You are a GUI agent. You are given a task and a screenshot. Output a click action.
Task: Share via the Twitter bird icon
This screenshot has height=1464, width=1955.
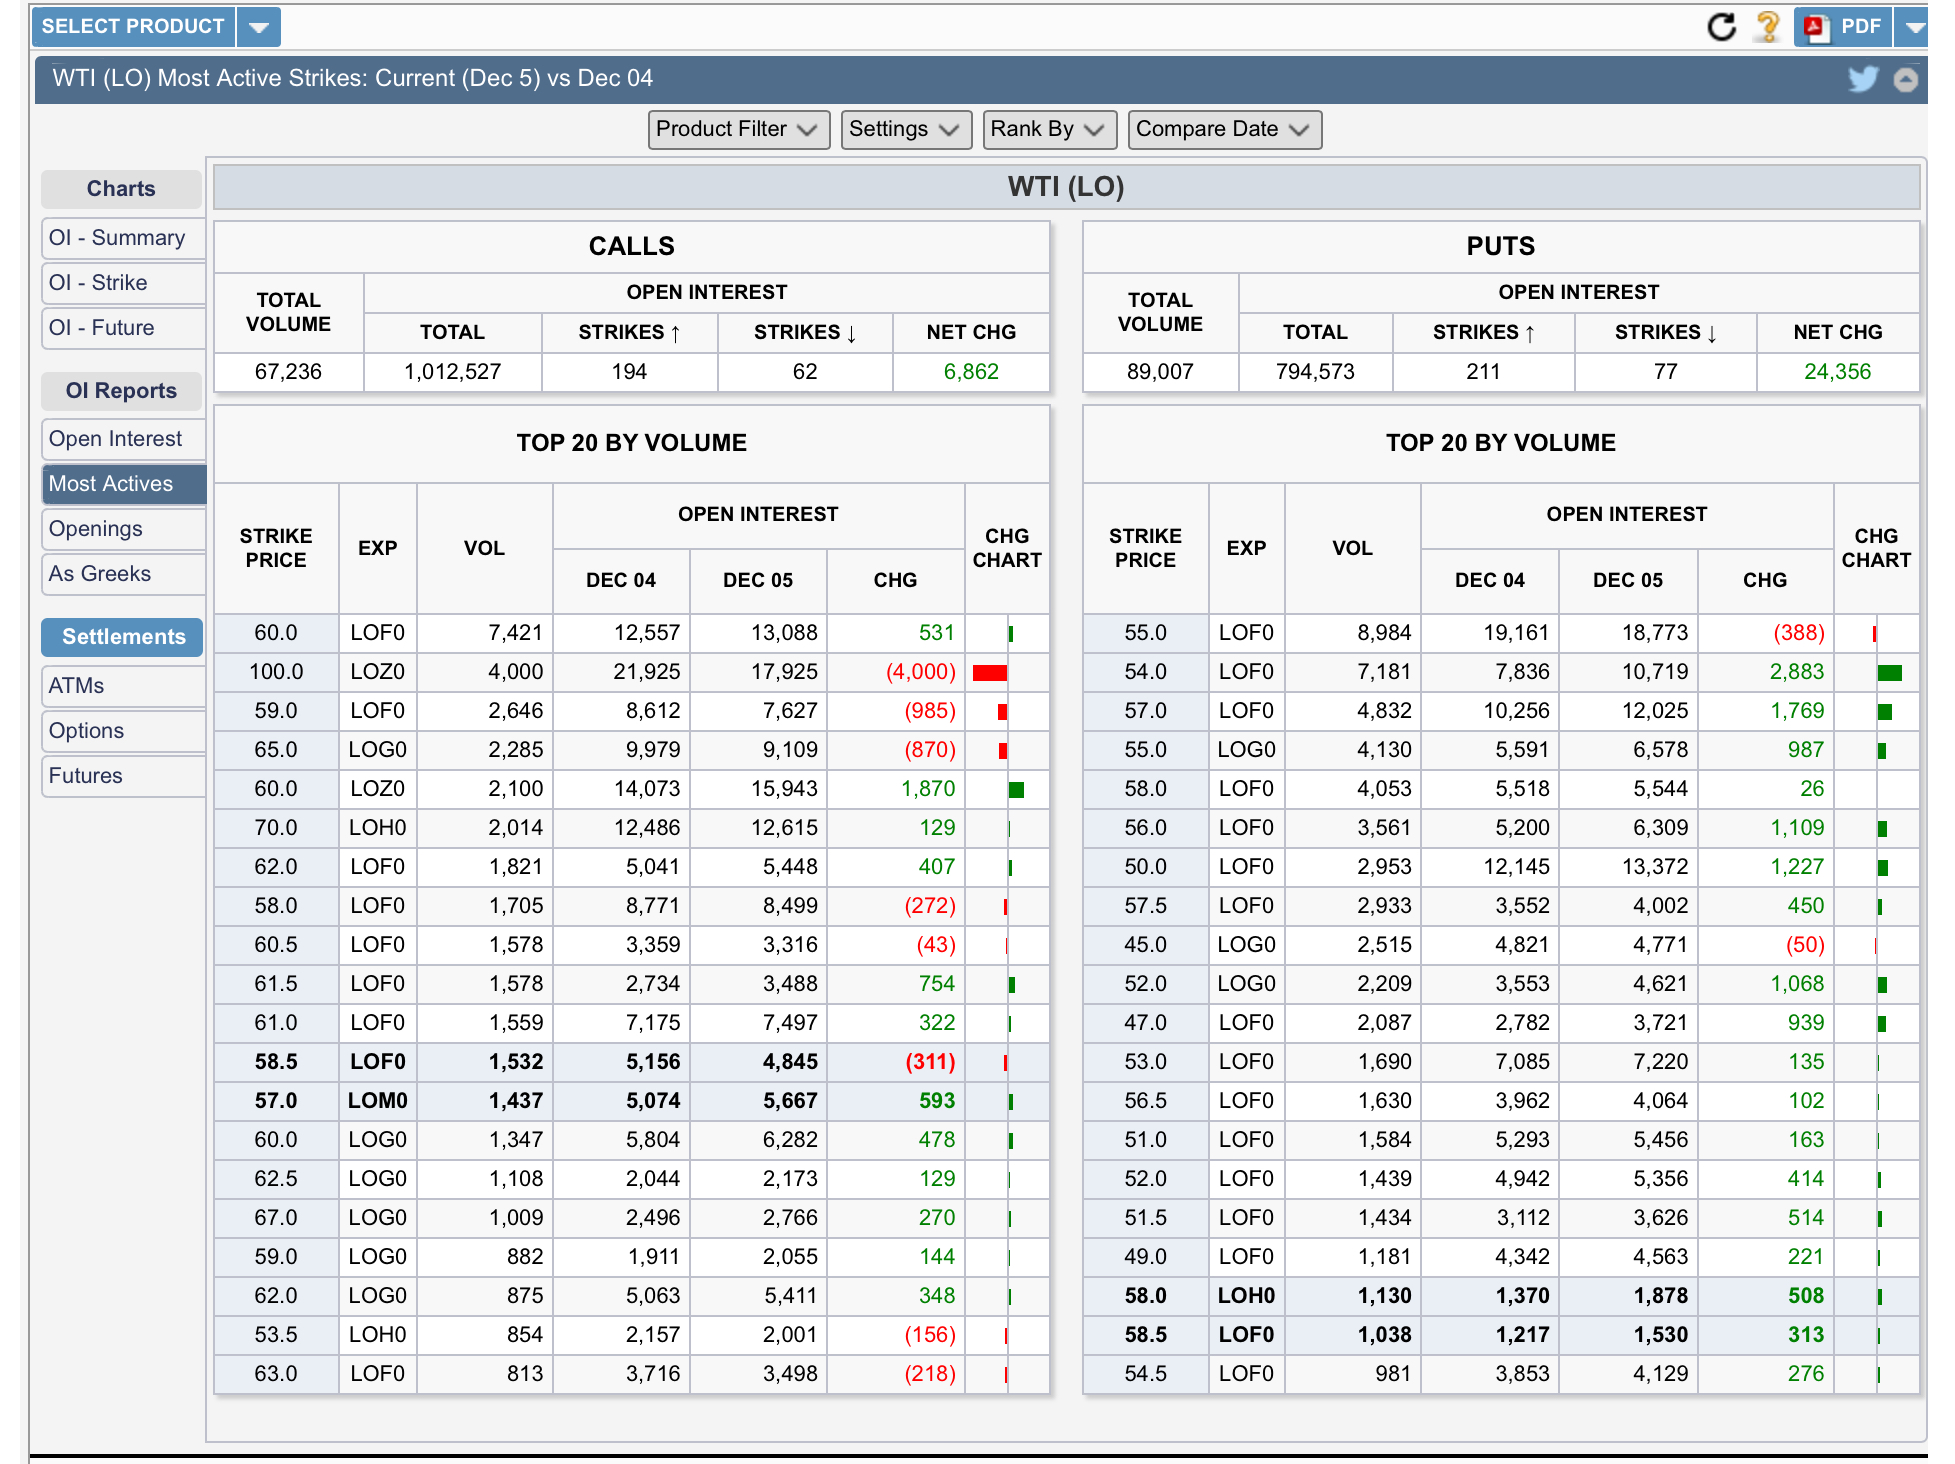click(x=1862, y=79)
